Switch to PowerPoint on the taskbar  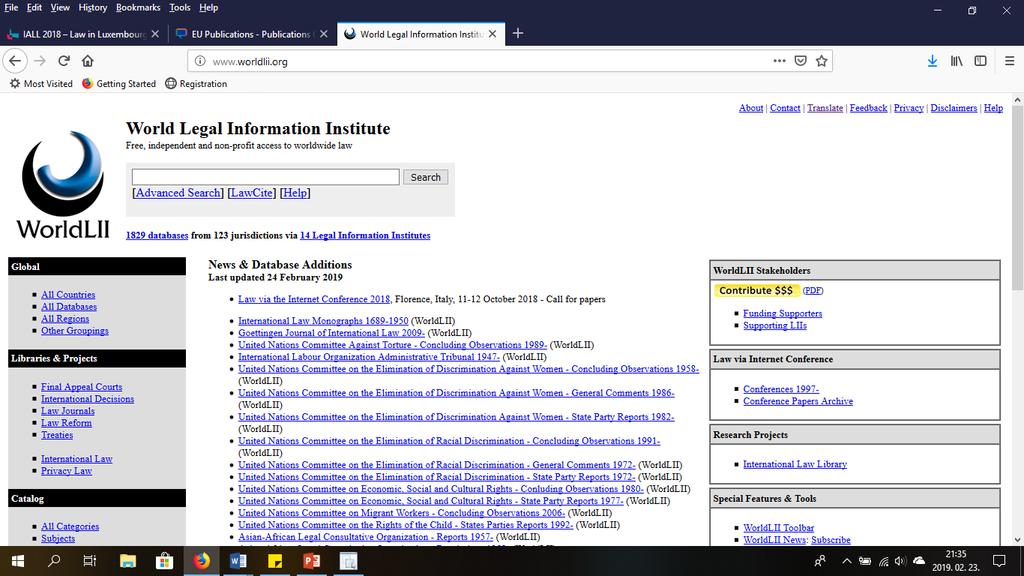click(312, 561)
